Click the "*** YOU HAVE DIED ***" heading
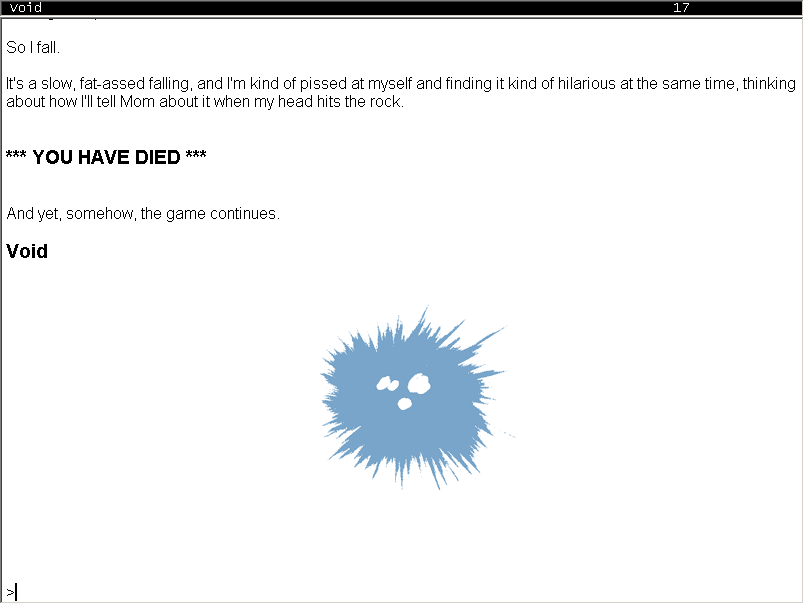804x604 pixels. tap(106, 157)
